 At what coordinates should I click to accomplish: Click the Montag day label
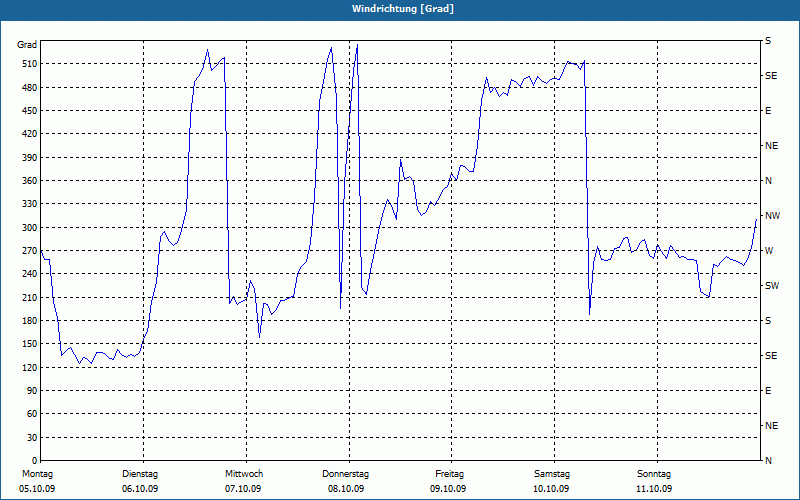pos(37,474)
